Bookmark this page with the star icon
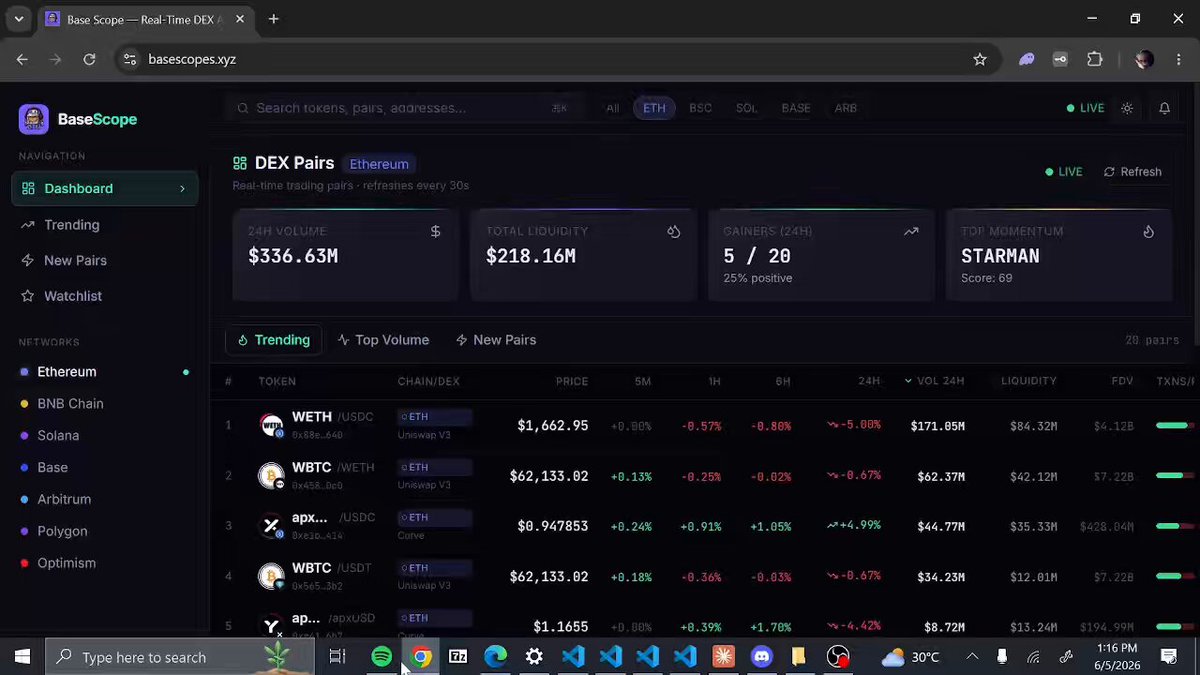The height and width of the screenshot is (675, 1200). [x=980, y=59]
